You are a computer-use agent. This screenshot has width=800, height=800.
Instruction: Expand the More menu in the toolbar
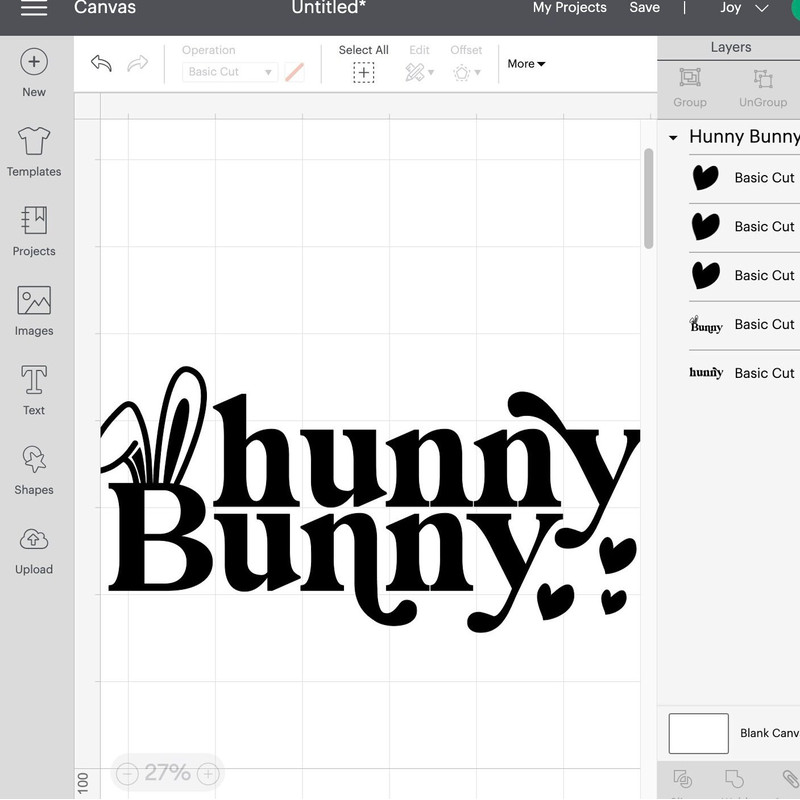525,63
